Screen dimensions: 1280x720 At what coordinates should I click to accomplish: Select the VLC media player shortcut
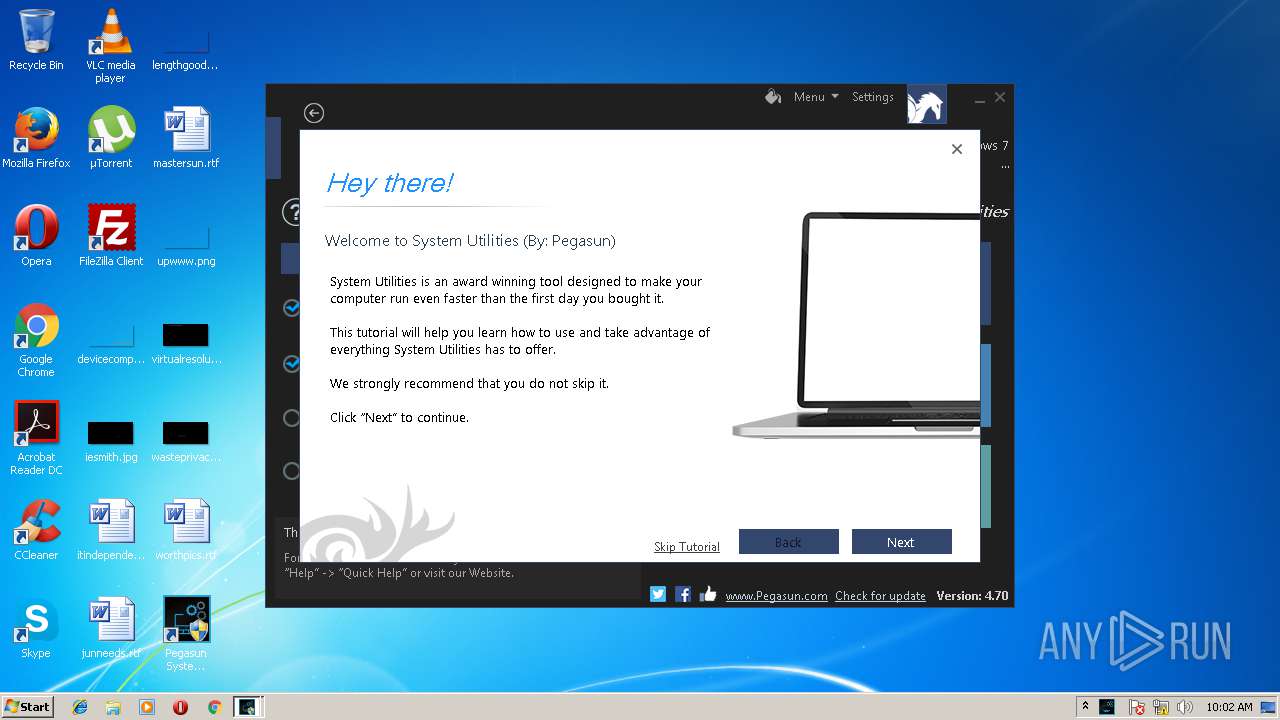tap(110, 46)
